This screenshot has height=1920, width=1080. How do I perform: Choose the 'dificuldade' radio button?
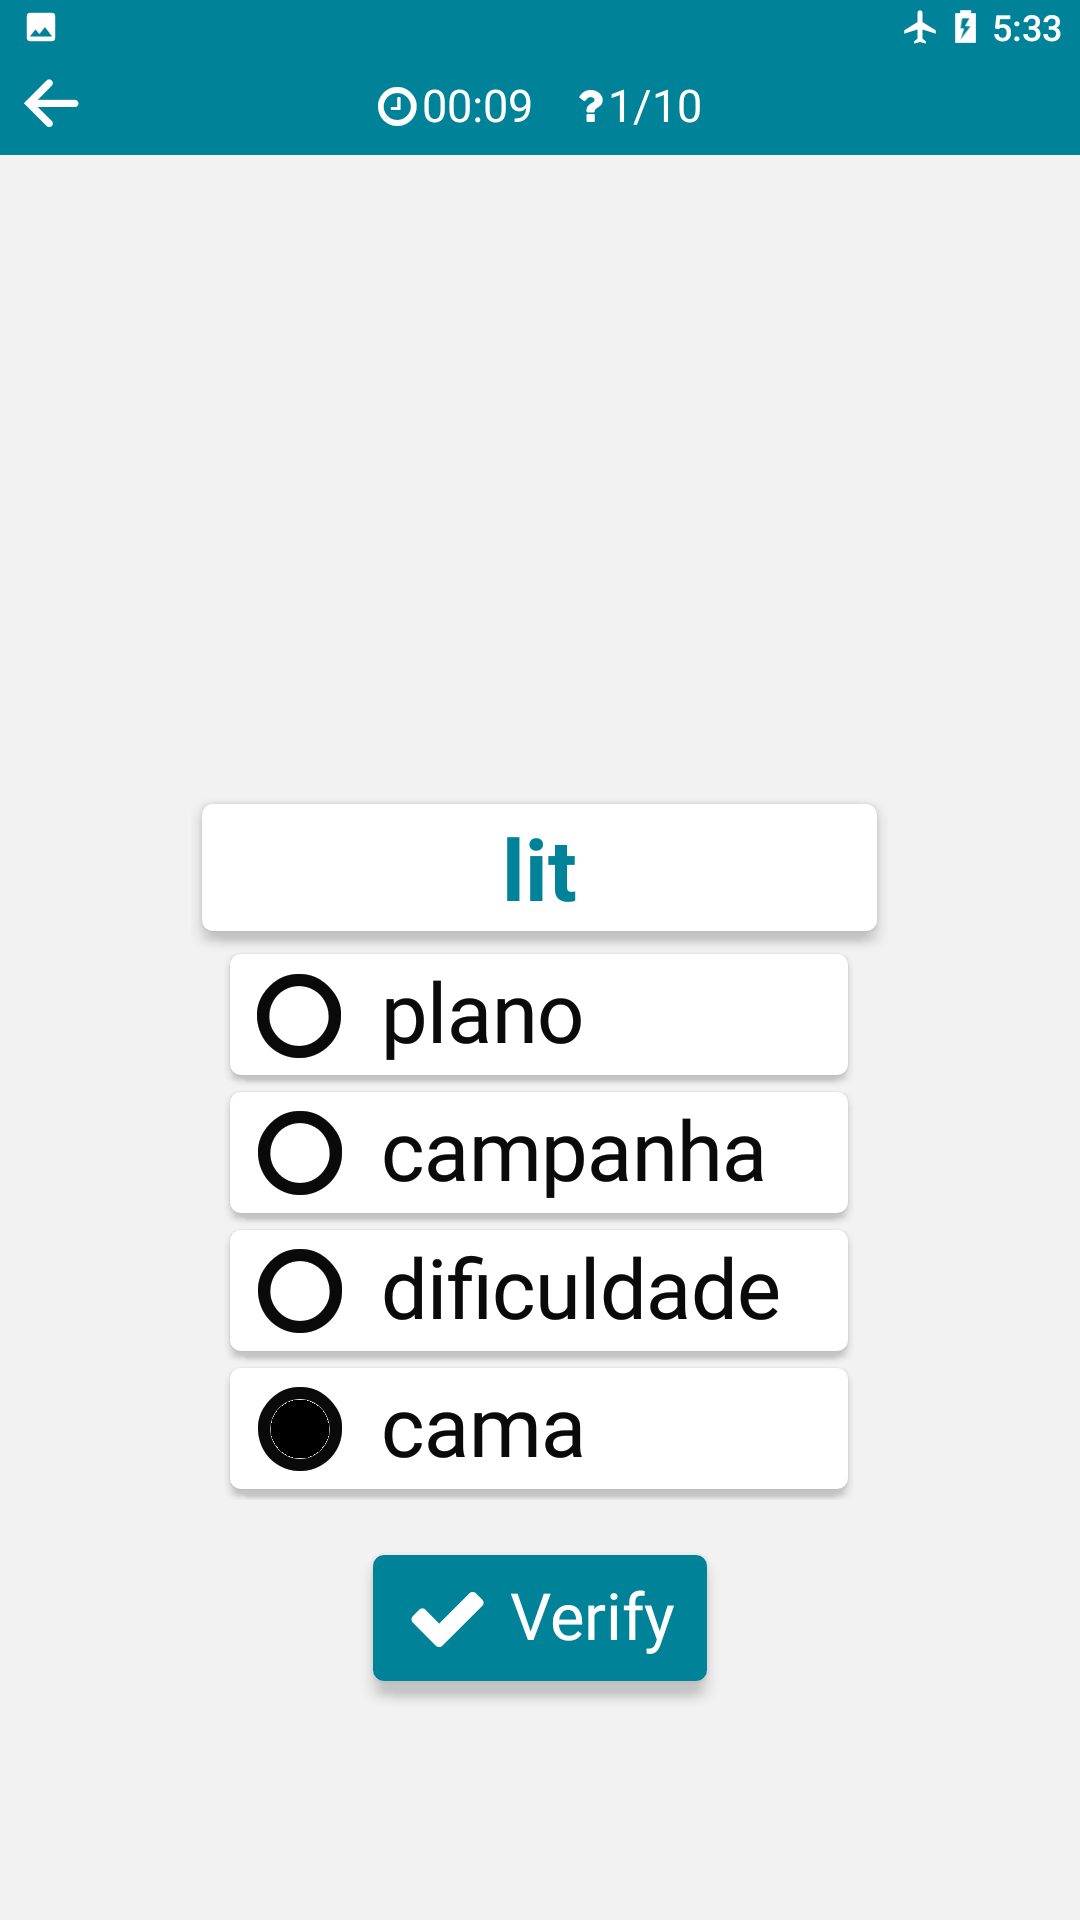300,1291
